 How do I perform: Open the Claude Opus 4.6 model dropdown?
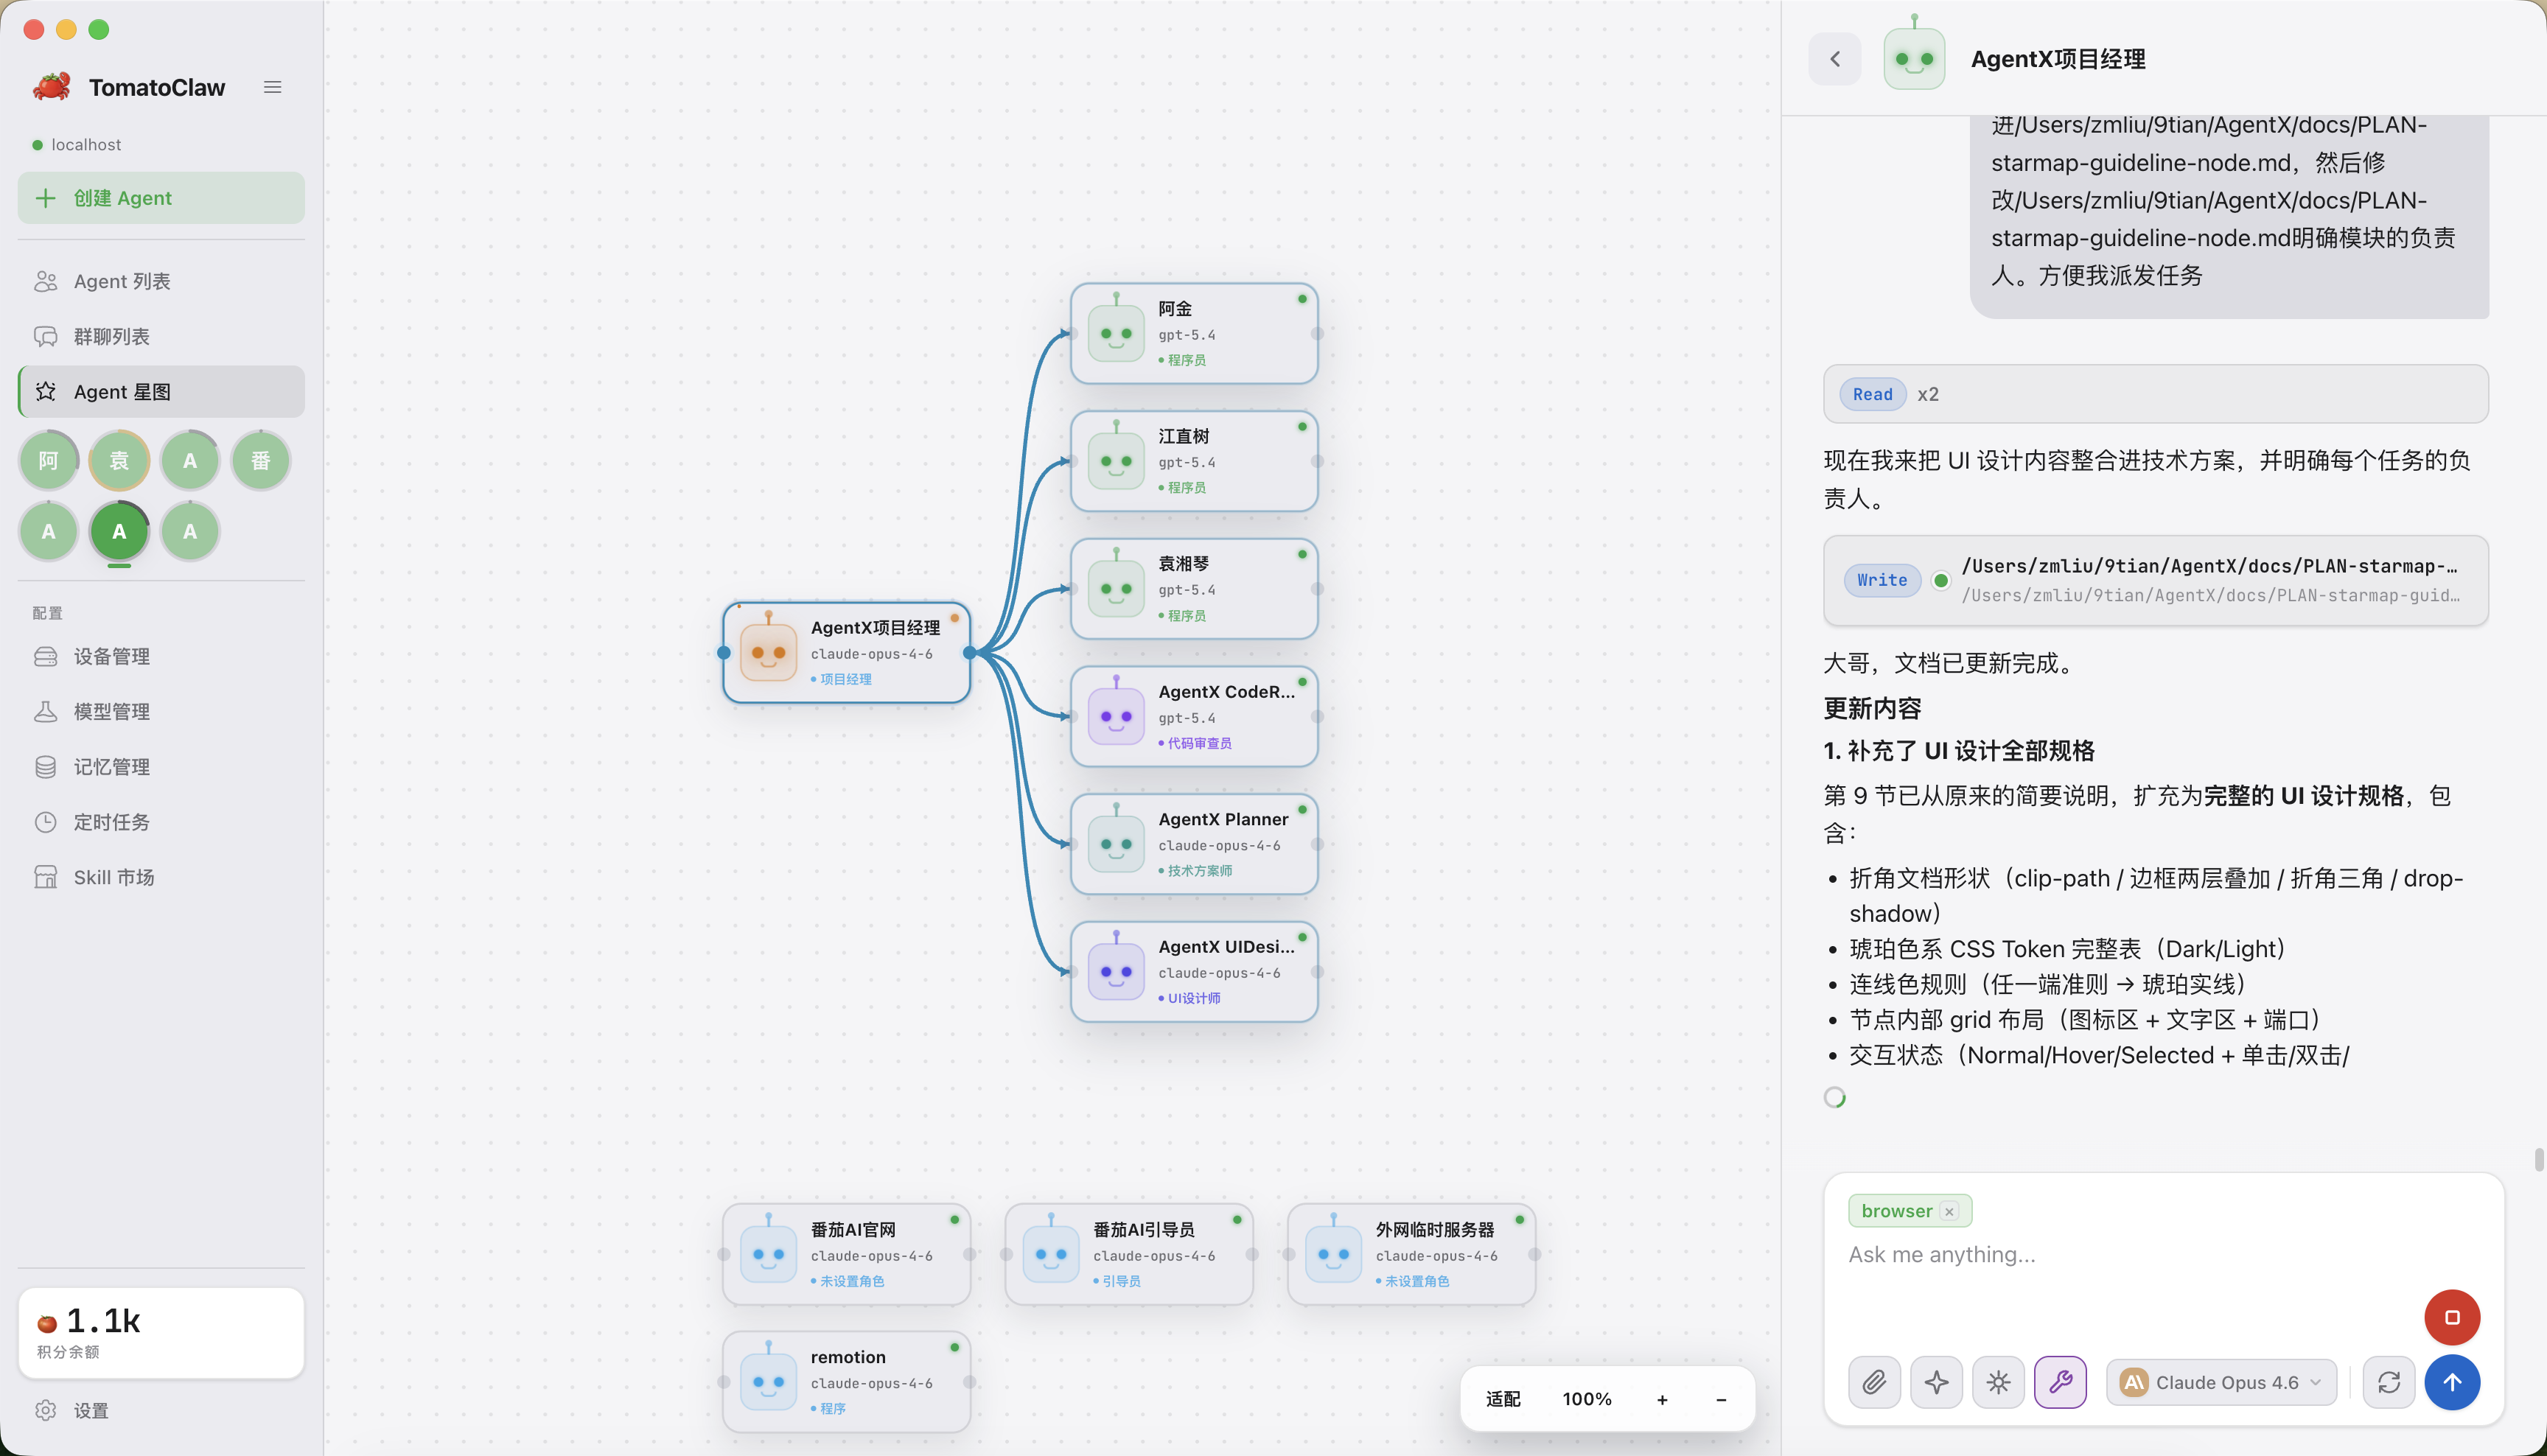point(2221,1382)
